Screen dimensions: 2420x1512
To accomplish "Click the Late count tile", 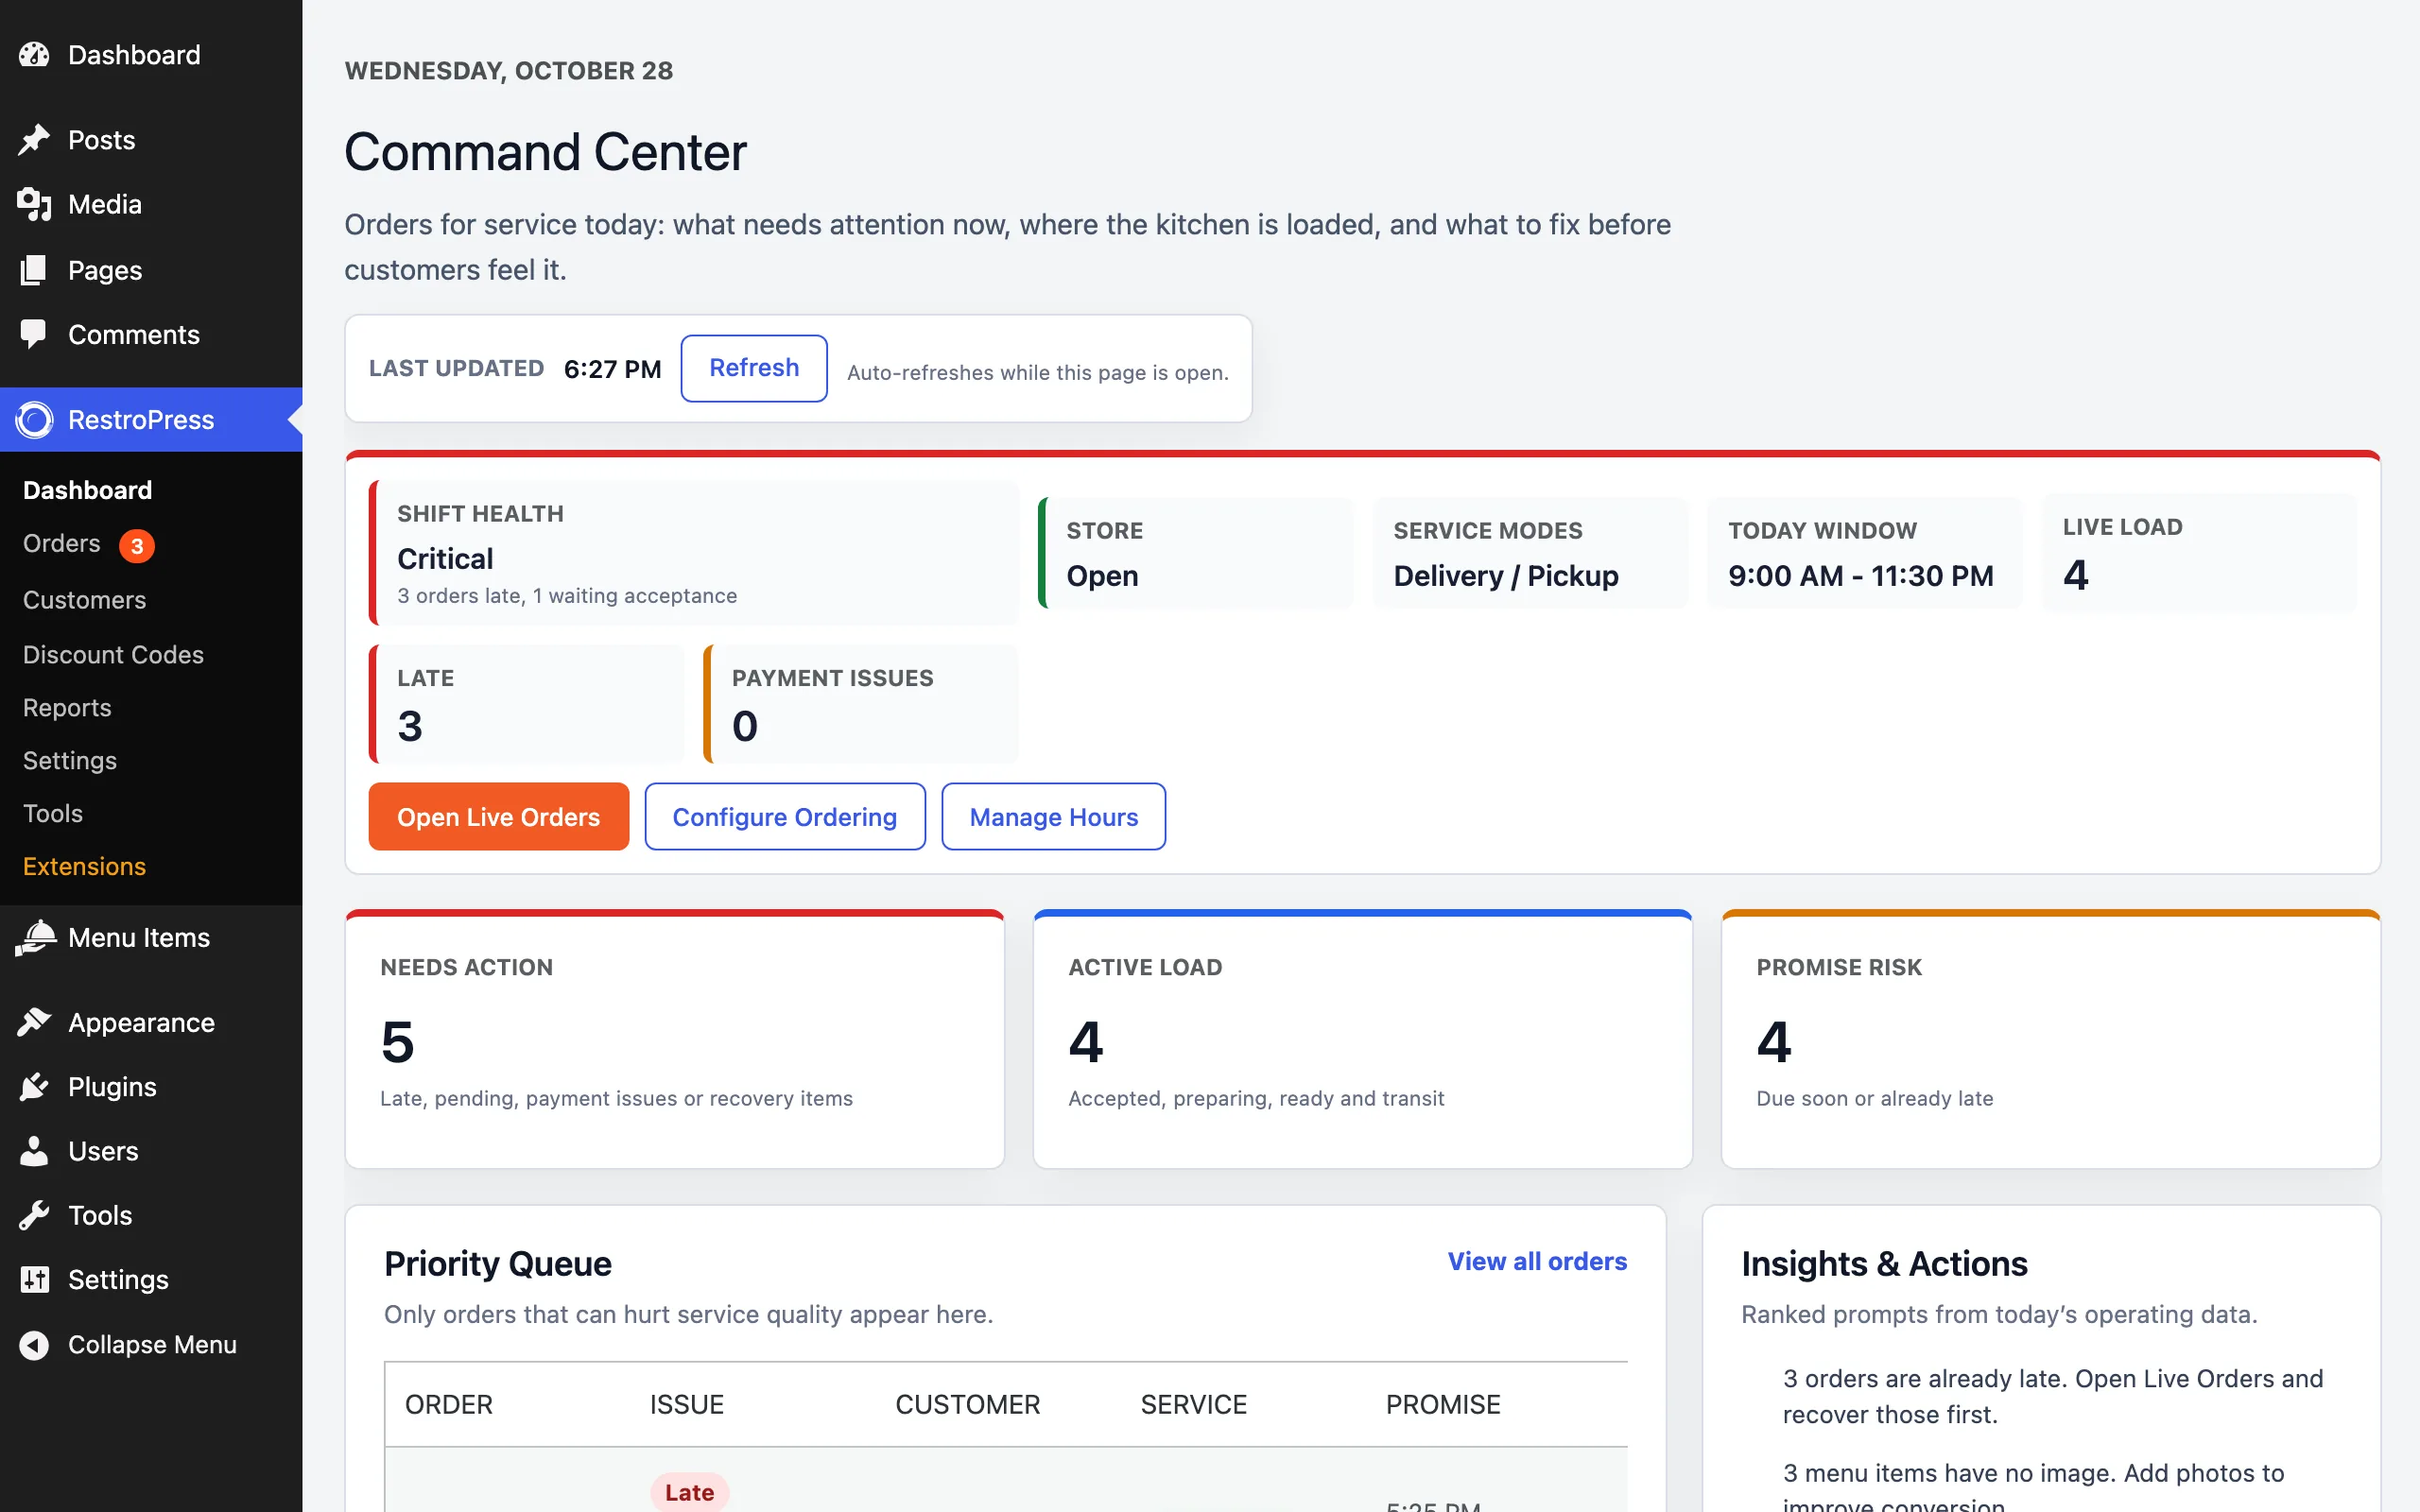I will (x=527, y=704).
